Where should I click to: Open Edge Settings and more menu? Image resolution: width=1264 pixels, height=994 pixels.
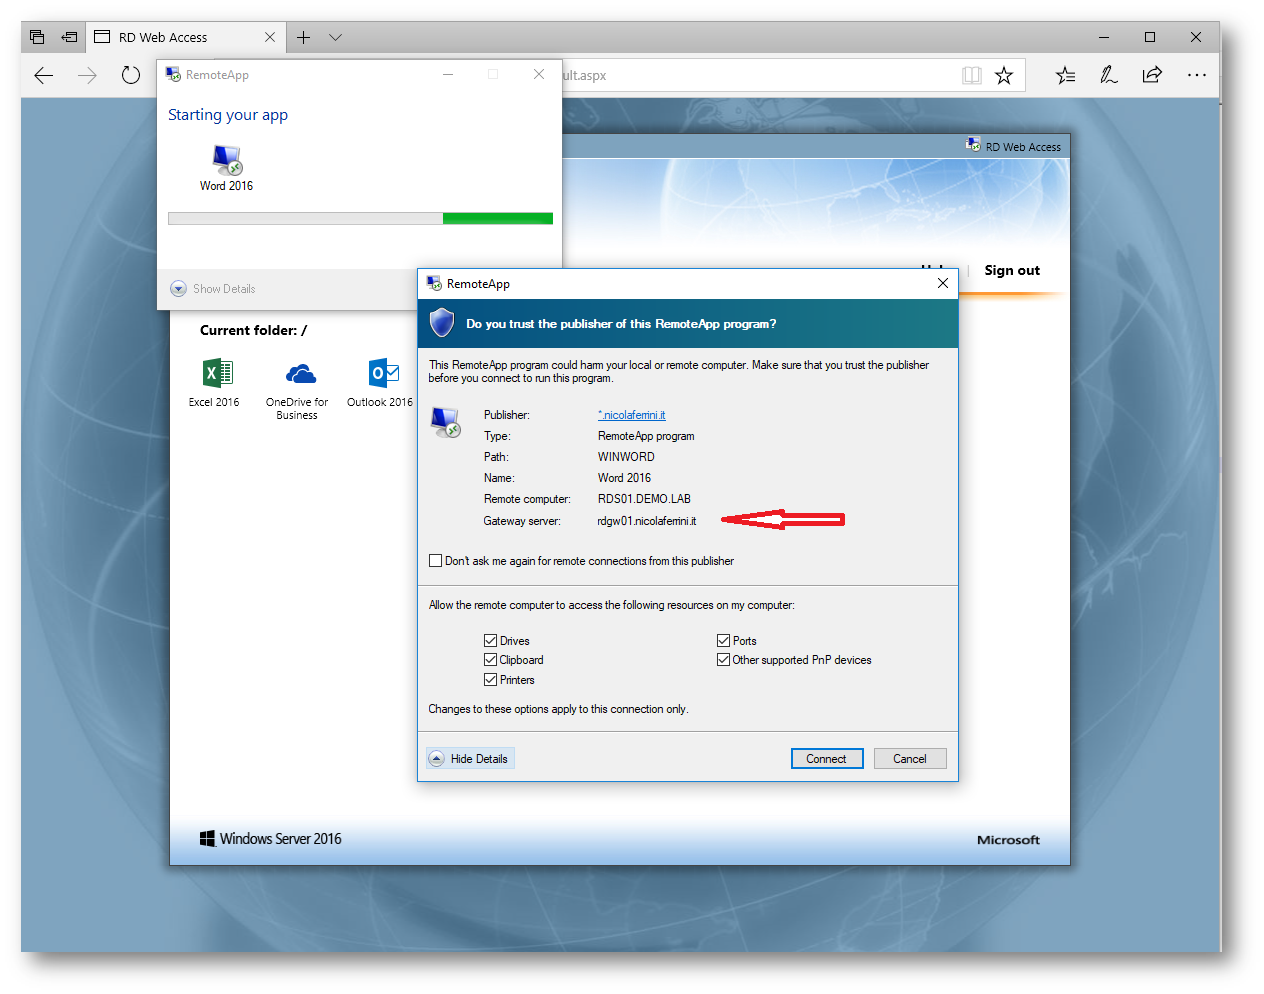click(x=1196, y=75)
